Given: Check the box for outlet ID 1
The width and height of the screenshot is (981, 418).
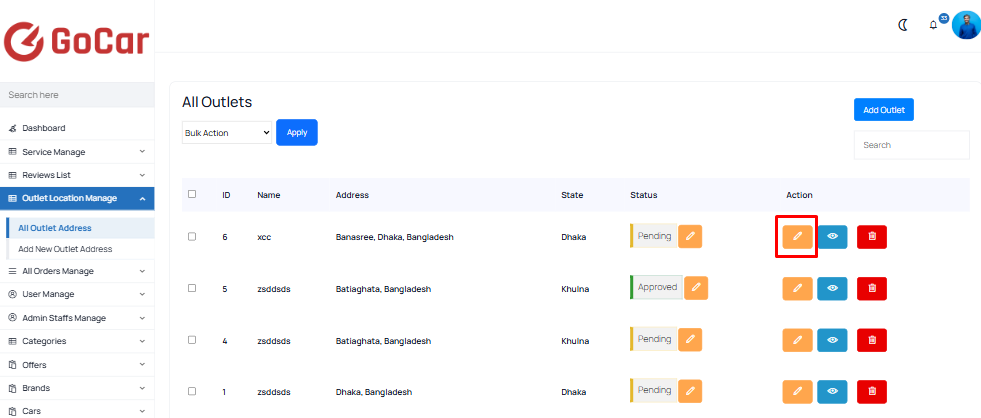Looking at the screenshot, I should [x=192, y=391].
